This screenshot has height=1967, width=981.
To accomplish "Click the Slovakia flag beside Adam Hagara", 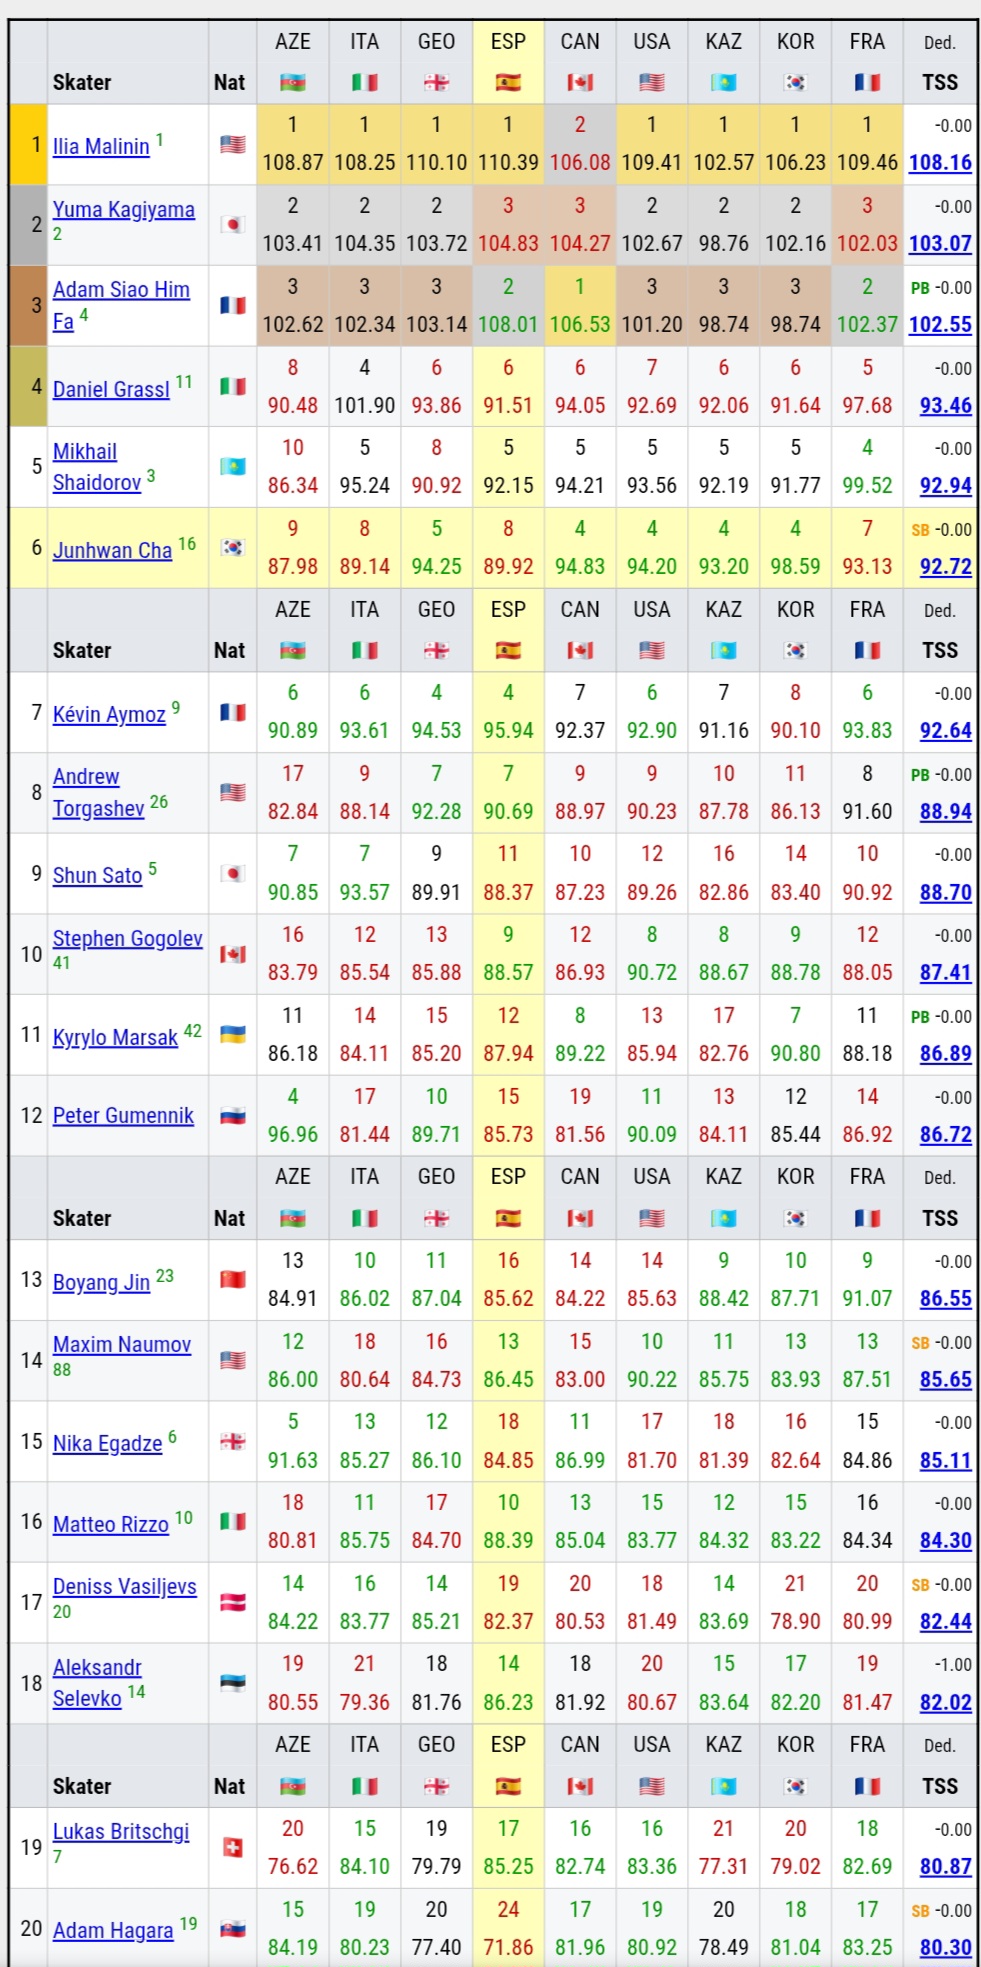I will tap(232, 1929).
